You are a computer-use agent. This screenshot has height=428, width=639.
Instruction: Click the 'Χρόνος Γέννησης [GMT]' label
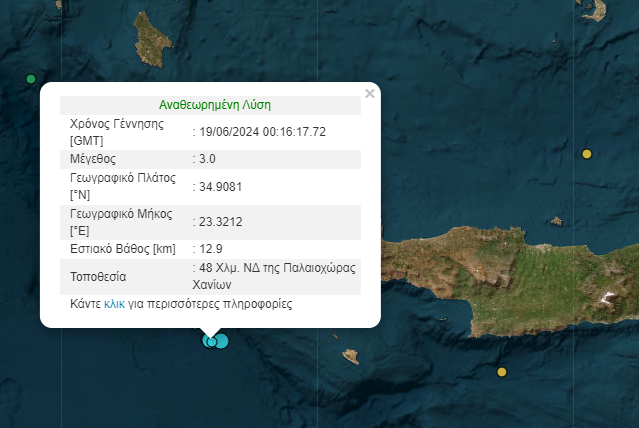(x=114, y=132)
